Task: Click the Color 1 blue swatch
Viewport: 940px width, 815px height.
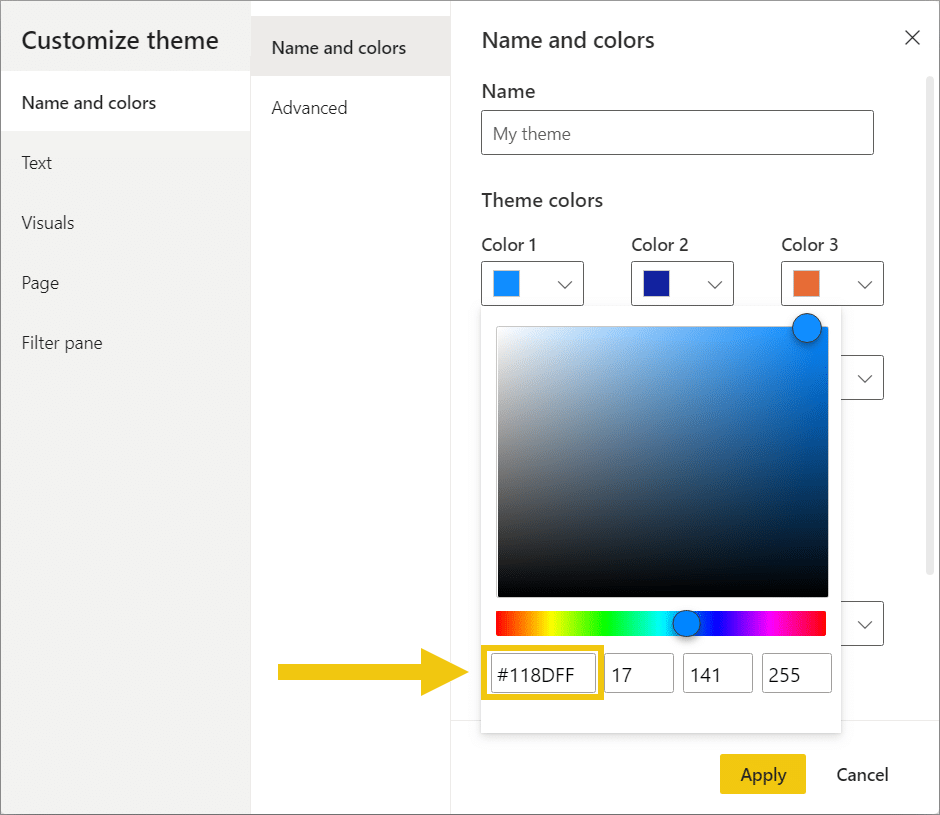Action: [x=506, y=284]
